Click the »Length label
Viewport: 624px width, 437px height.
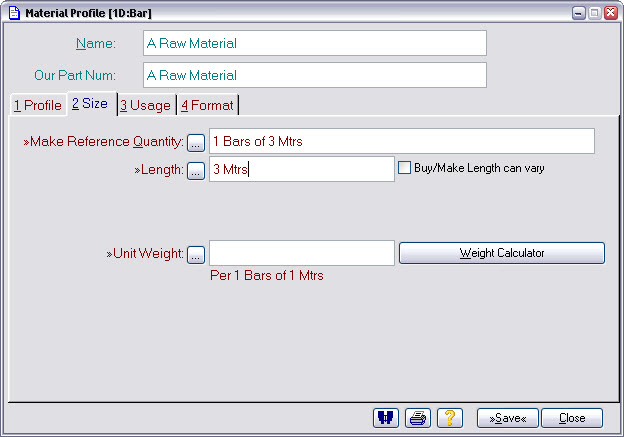[x=159, y=170]
